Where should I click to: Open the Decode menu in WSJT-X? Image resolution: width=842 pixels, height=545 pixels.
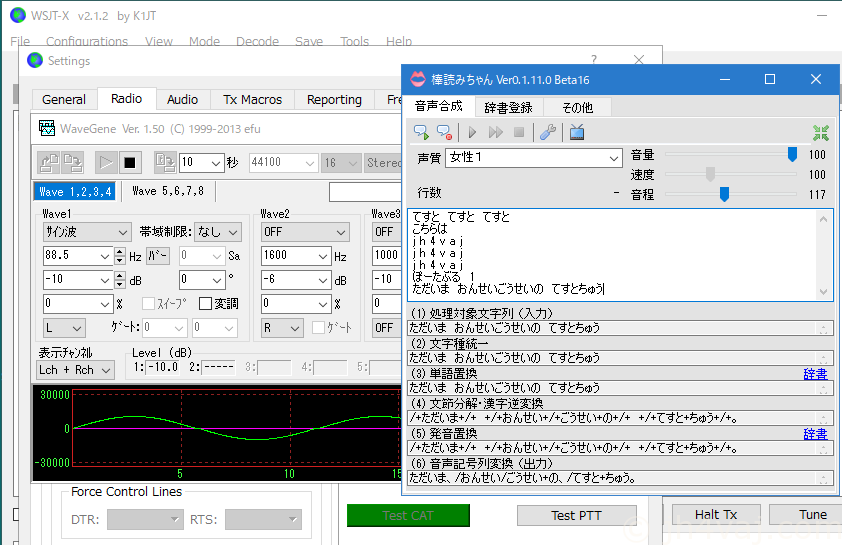pyautogui.click(x=257, y=41)
